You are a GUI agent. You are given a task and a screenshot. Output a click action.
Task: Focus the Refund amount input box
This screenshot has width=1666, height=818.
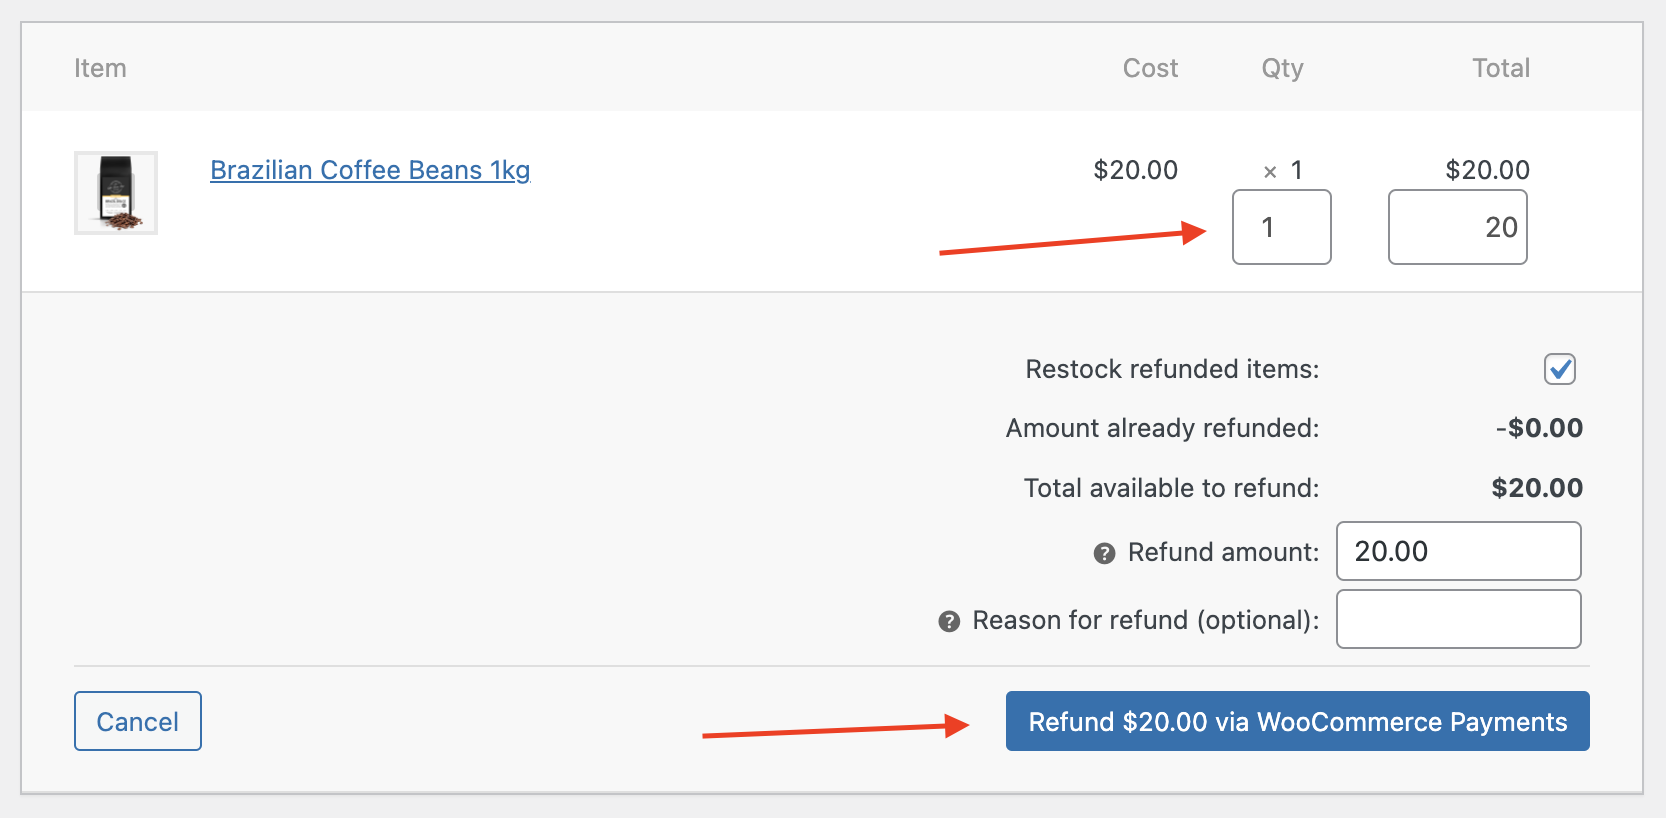point(1458,551)
